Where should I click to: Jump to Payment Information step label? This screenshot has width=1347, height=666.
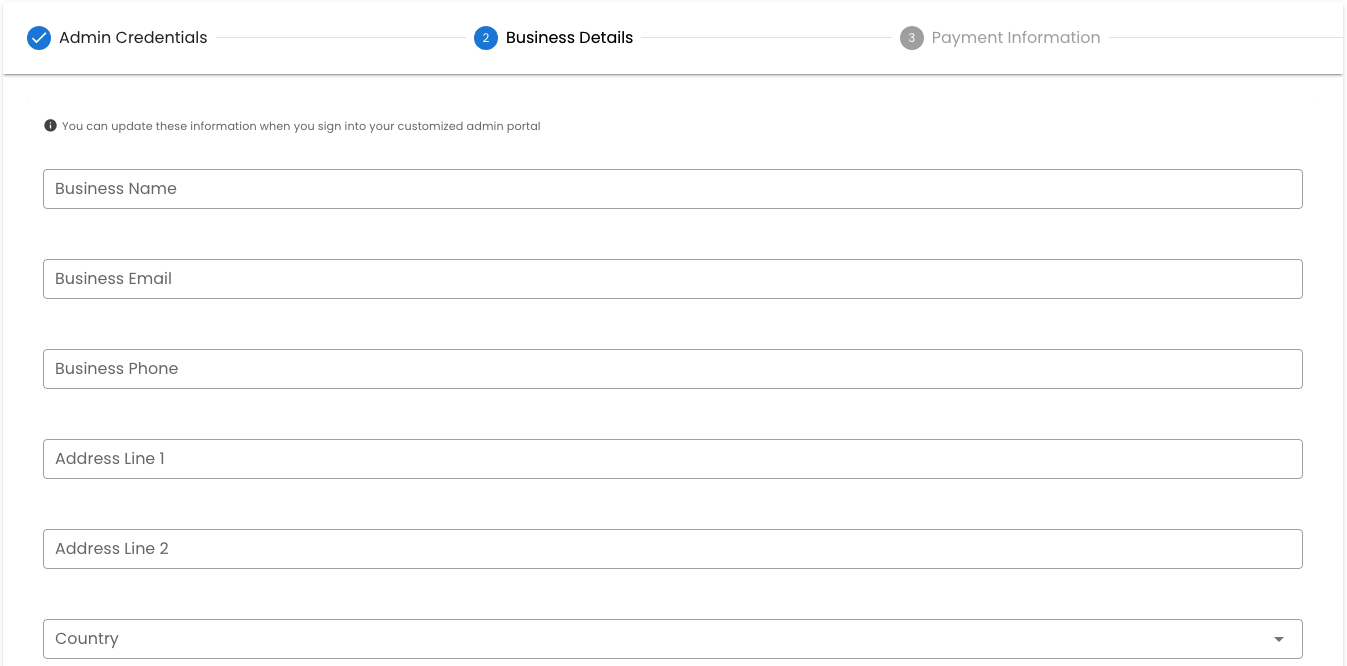coord(1015,38)
